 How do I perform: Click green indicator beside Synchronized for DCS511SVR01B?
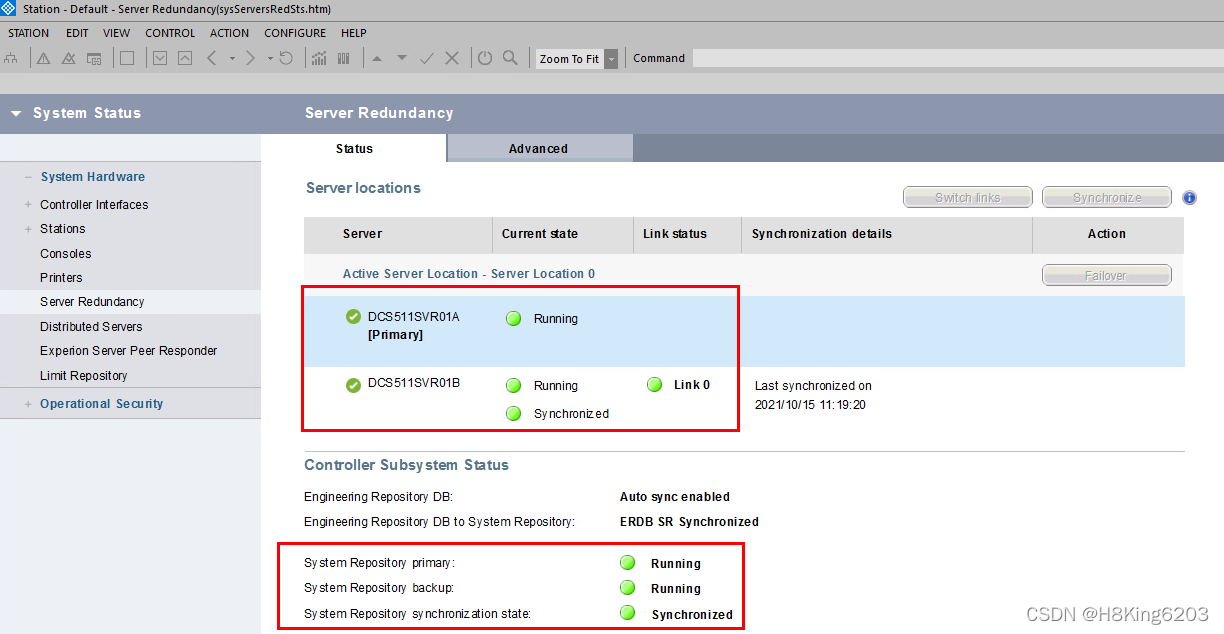513,413
